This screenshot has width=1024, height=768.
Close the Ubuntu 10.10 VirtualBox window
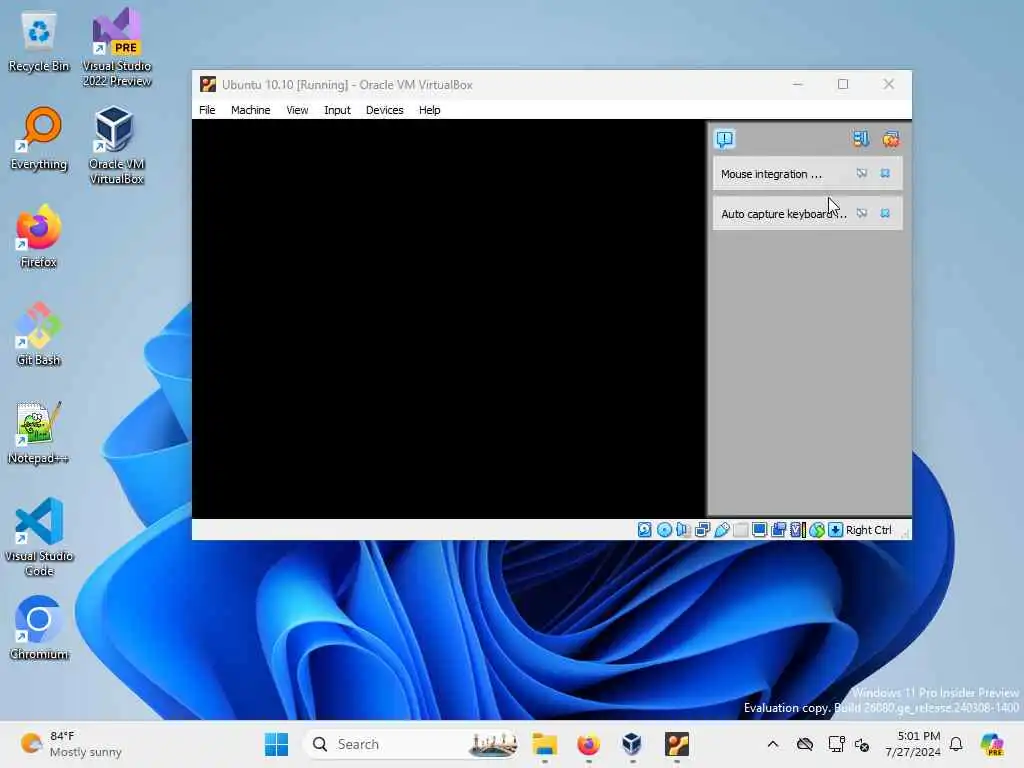(x=889, y=84)
